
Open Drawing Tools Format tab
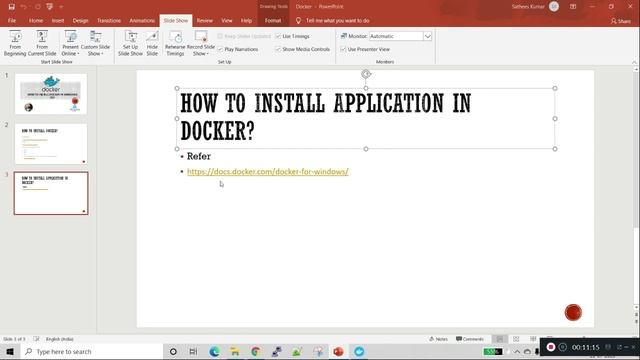click(x=273, y=20)
